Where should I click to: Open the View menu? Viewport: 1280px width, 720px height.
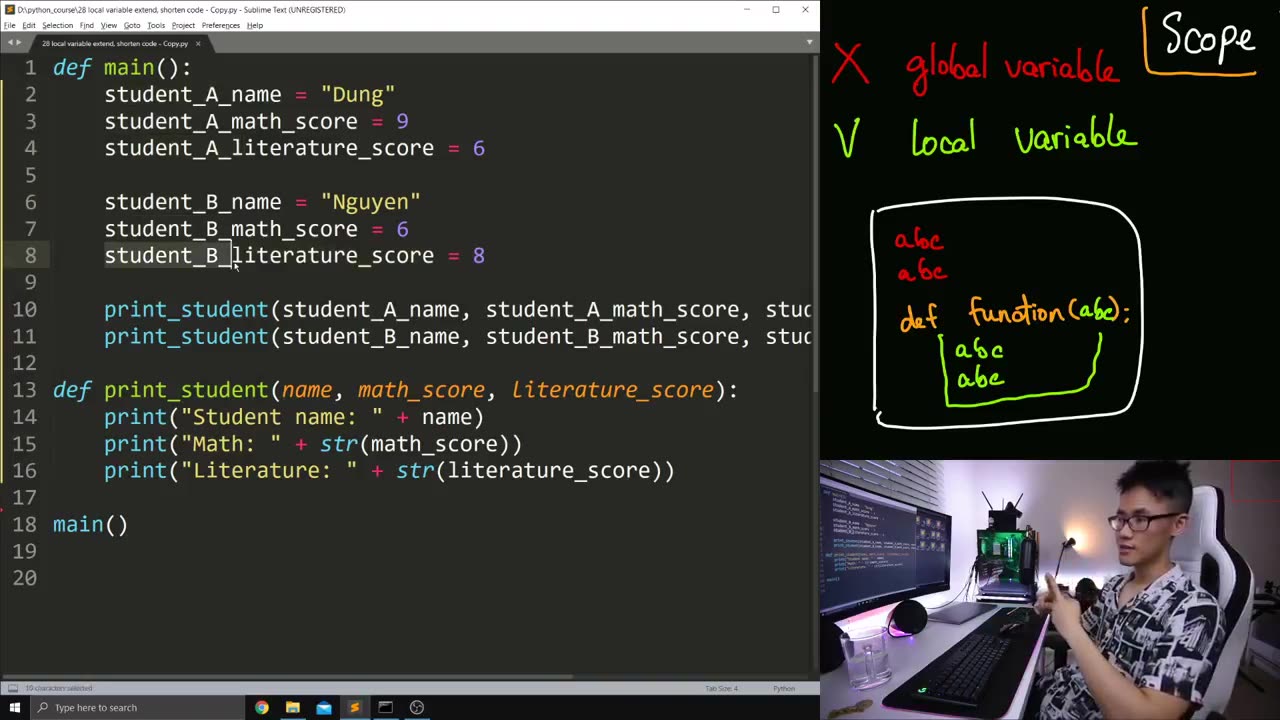[x=109, y=25]
